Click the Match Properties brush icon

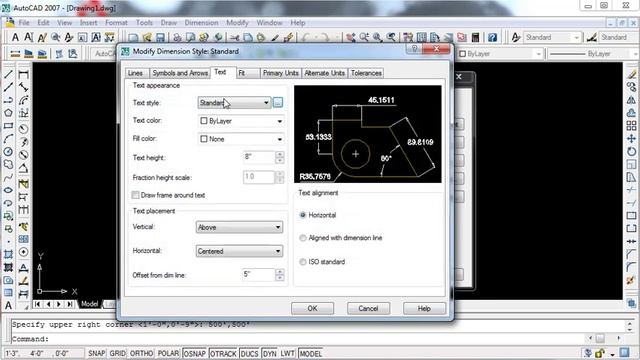click(x=275, y=38)
